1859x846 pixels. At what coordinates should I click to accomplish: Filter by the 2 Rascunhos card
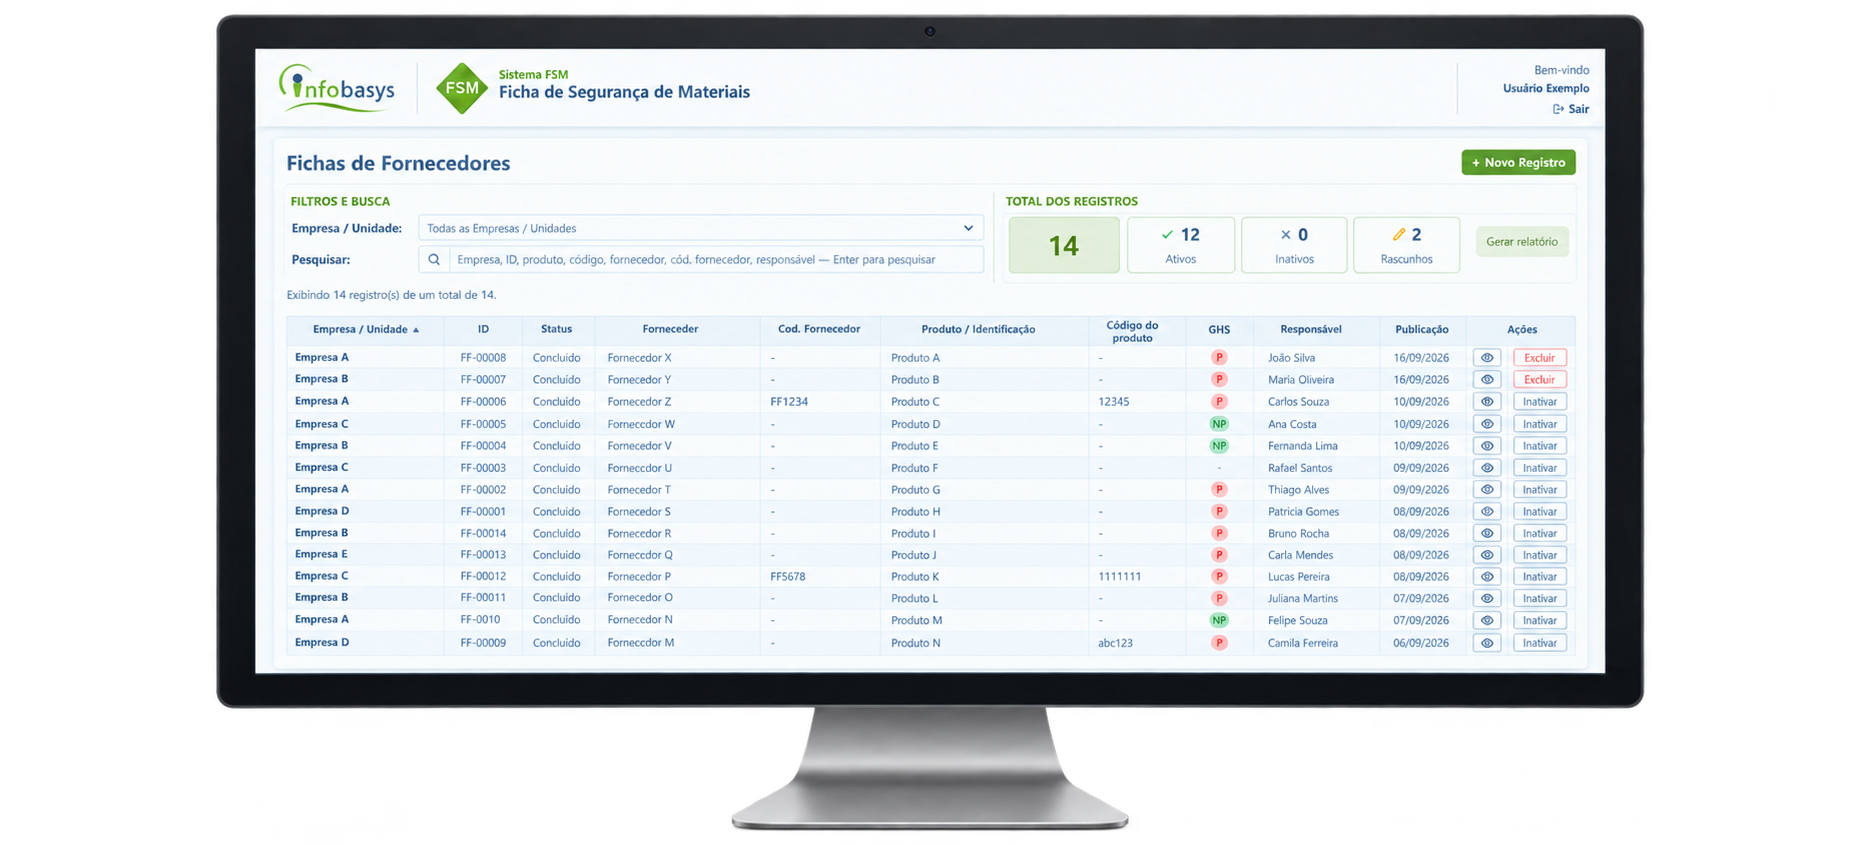(x=1406, y=245)
